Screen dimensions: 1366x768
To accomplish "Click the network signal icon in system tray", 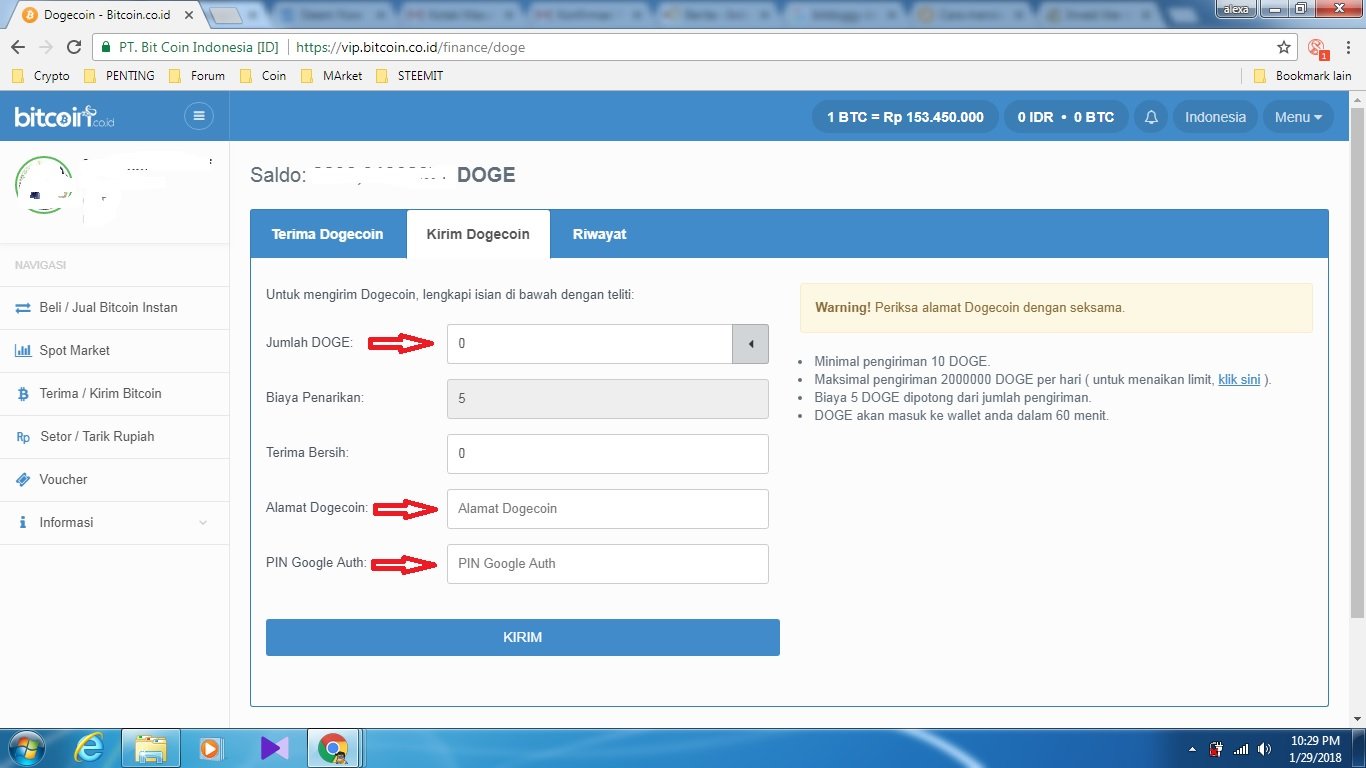I will [x=1241, y=749].
